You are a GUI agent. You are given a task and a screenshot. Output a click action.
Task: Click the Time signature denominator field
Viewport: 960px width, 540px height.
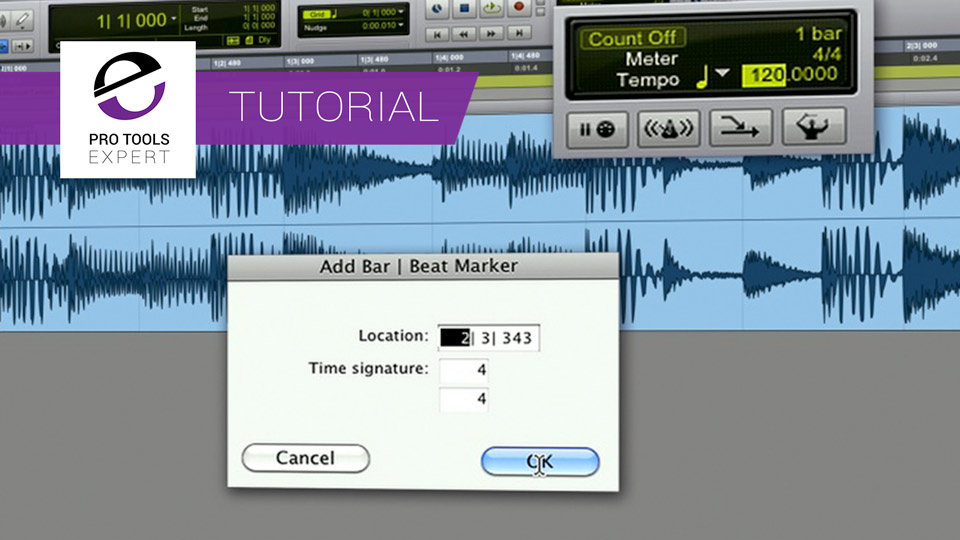click(x=463, y=399)
